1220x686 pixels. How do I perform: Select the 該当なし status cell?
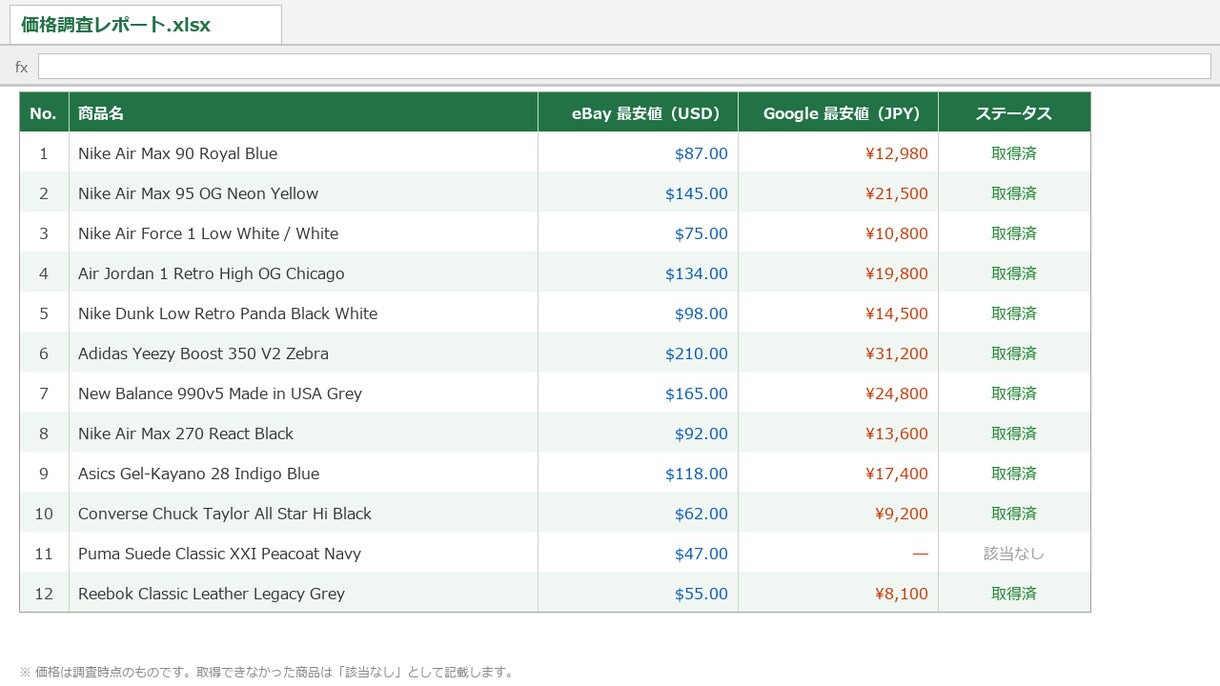[x=1014, y=553]
